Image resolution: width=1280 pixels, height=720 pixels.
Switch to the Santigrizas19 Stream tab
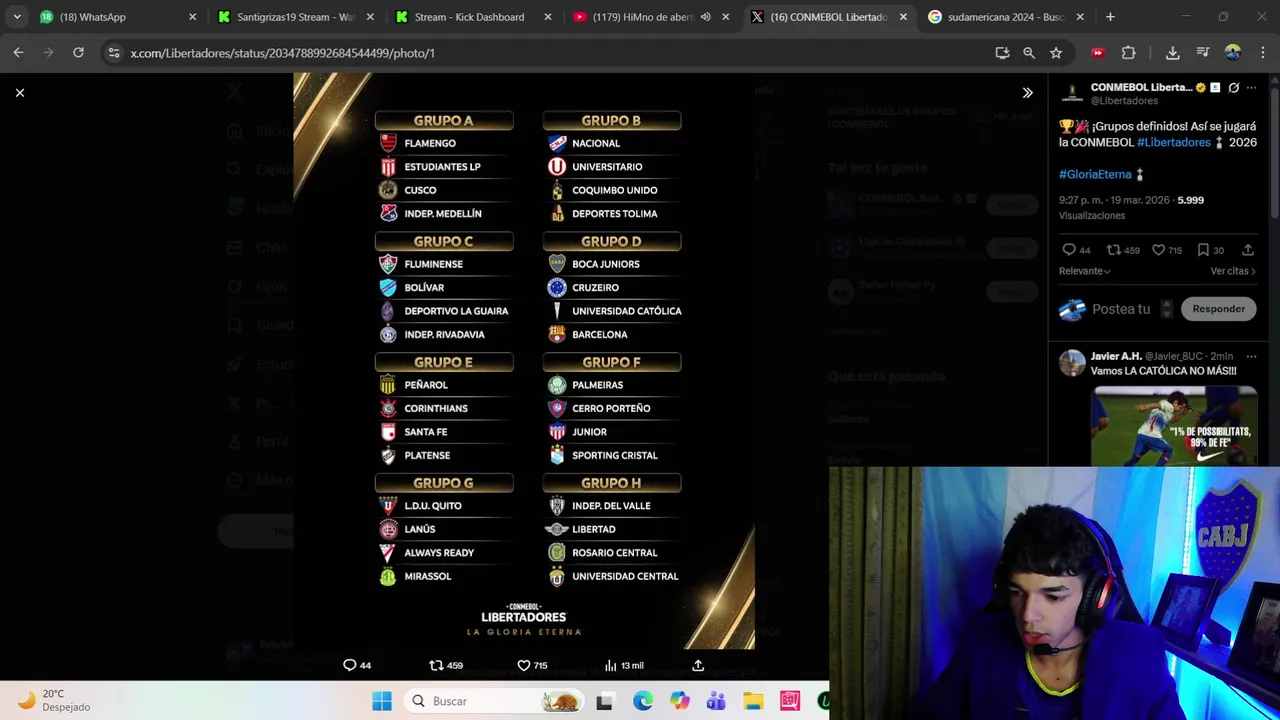296,17
